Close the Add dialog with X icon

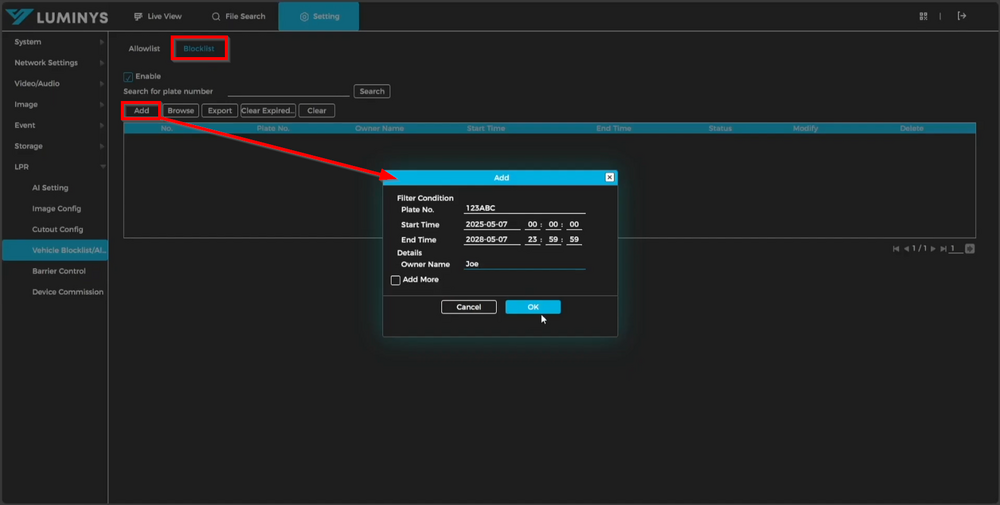point(610,178)
